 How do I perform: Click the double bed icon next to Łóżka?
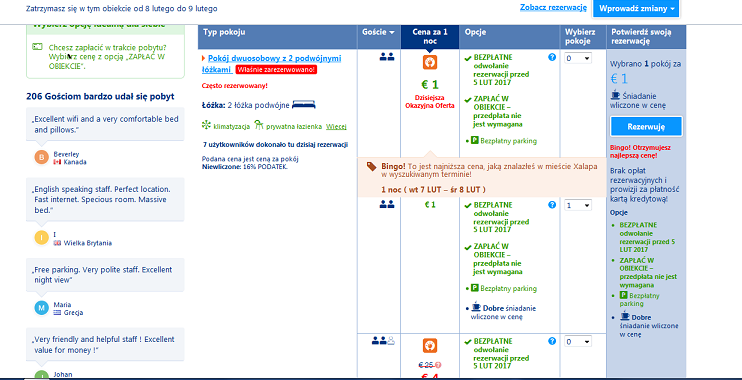click(304, 105)
